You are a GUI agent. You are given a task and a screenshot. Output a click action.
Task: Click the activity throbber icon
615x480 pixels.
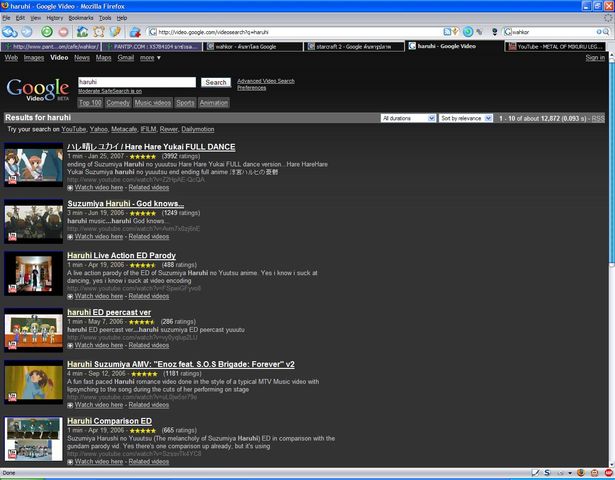[608, 18]
